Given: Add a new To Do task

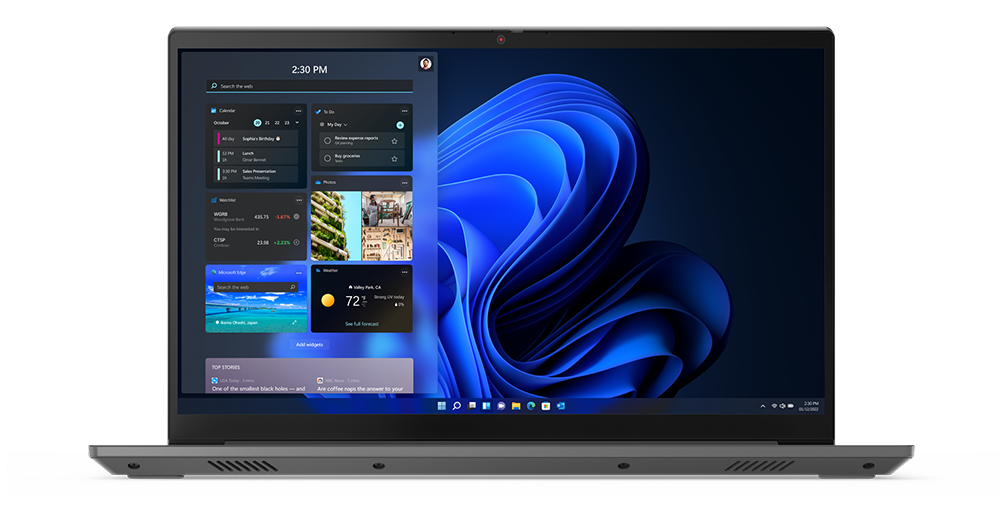Looking at the screenshot, I should 400,125.
